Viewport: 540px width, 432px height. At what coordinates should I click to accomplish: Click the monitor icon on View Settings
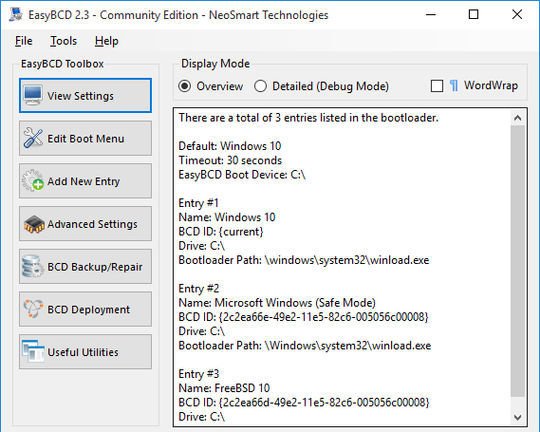click(33, 95)
